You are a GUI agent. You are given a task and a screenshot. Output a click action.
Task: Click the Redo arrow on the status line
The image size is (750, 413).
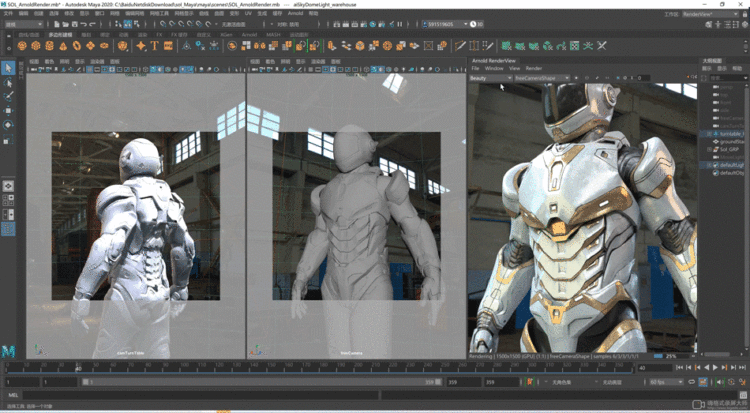[92, 24]
